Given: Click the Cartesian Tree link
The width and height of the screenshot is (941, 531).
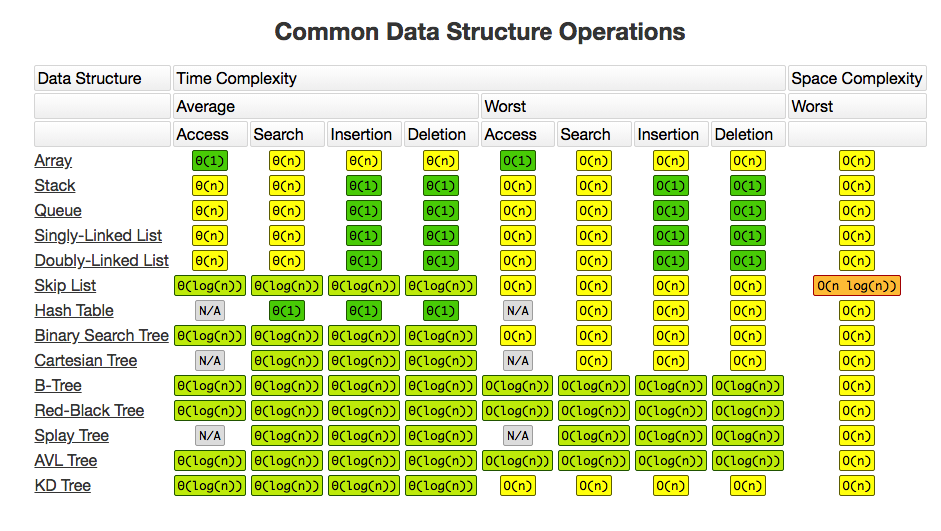Looking at the screenshot, I should click(86, 360).
